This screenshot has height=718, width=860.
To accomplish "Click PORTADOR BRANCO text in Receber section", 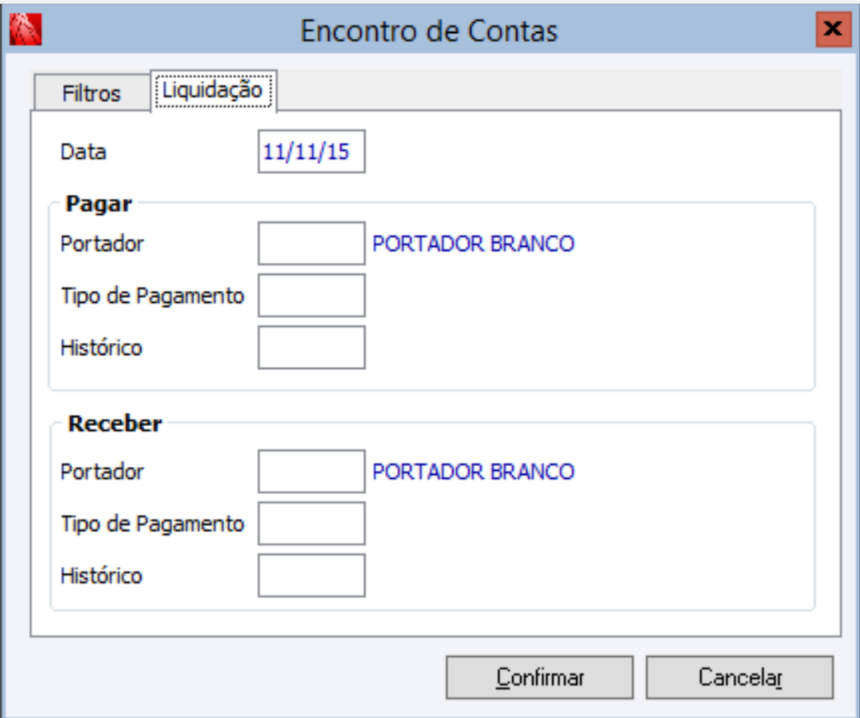I will click(x=473, y=472).
